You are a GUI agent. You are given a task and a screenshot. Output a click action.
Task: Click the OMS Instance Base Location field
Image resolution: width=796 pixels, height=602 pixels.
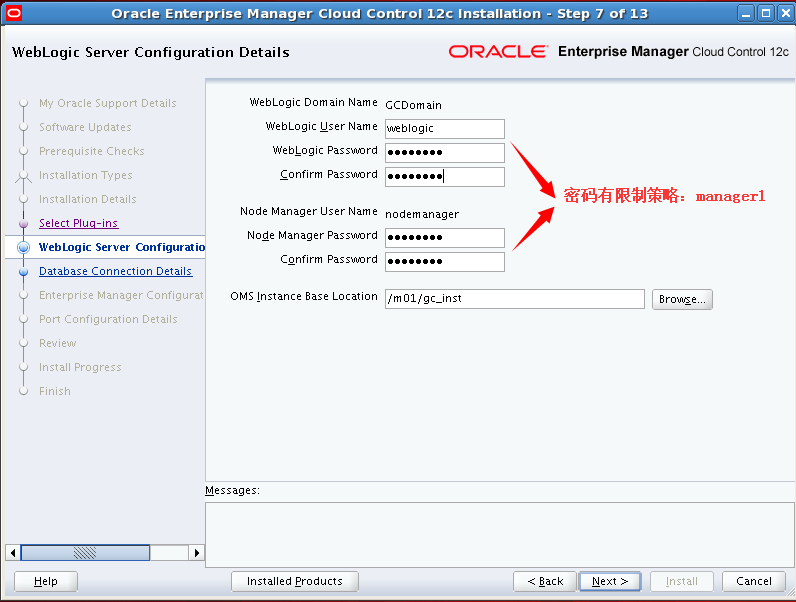[515, 299]
